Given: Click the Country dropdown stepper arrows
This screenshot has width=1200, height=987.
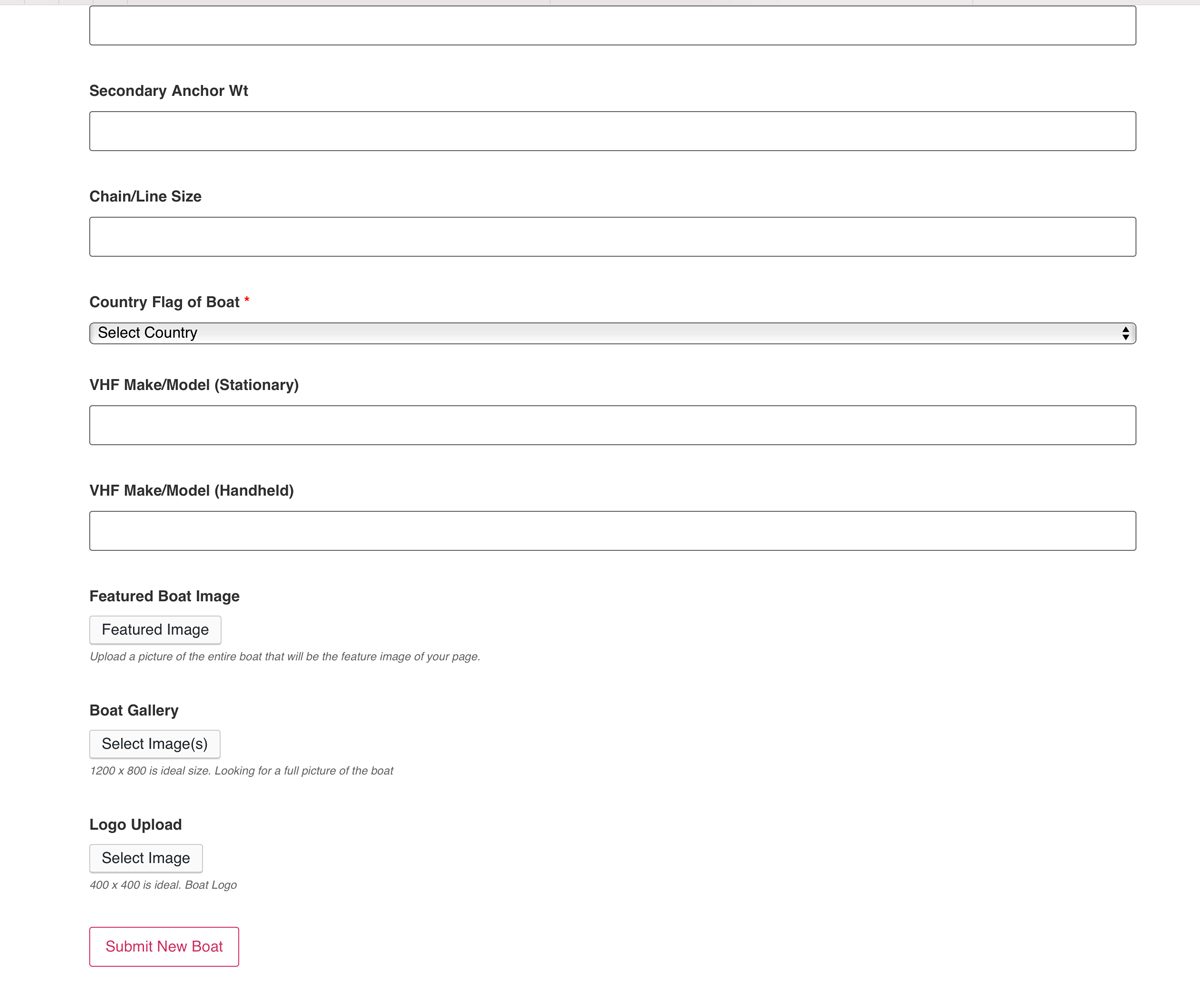Looking at the screenshot, I should click(1126, 333).
